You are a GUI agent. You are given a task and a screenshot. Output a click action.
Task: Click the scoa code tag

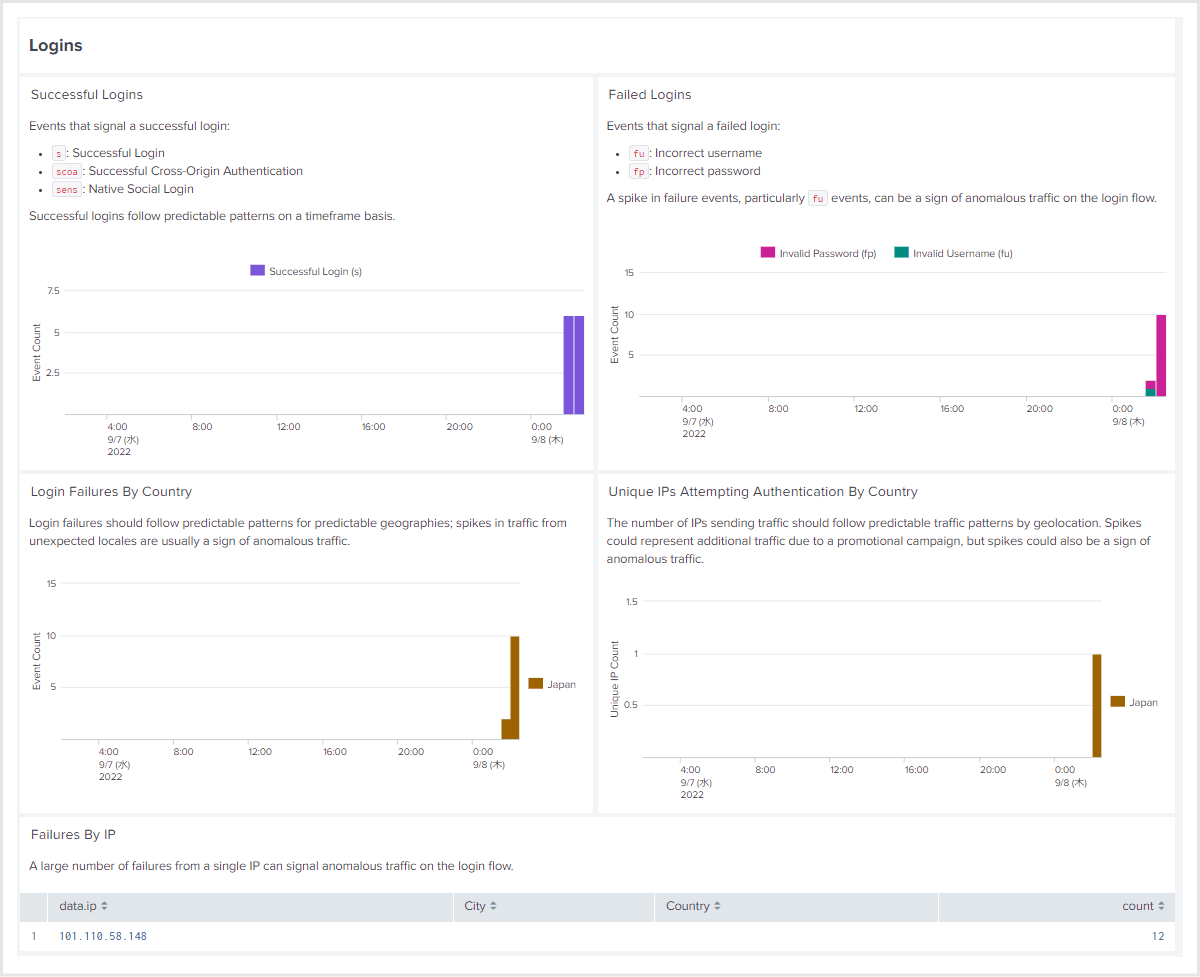(x=66, y=172)
